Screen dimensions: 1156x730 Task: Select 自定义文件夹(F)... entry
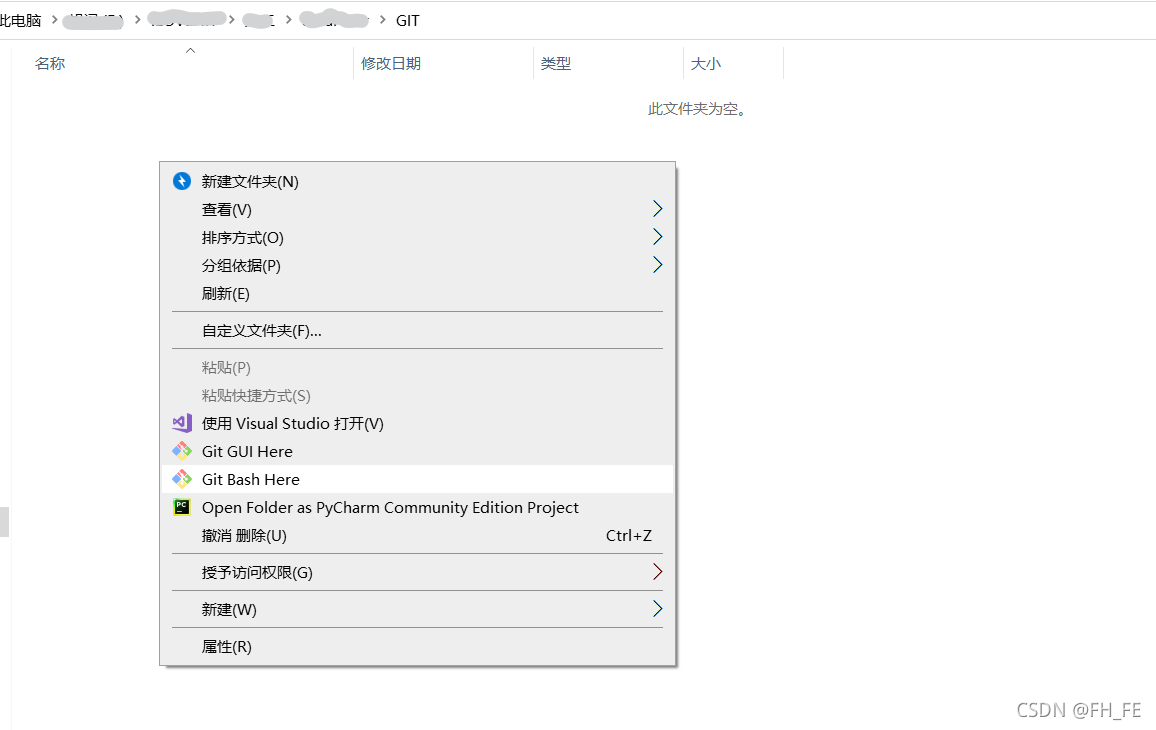click(x=417, y=330)
